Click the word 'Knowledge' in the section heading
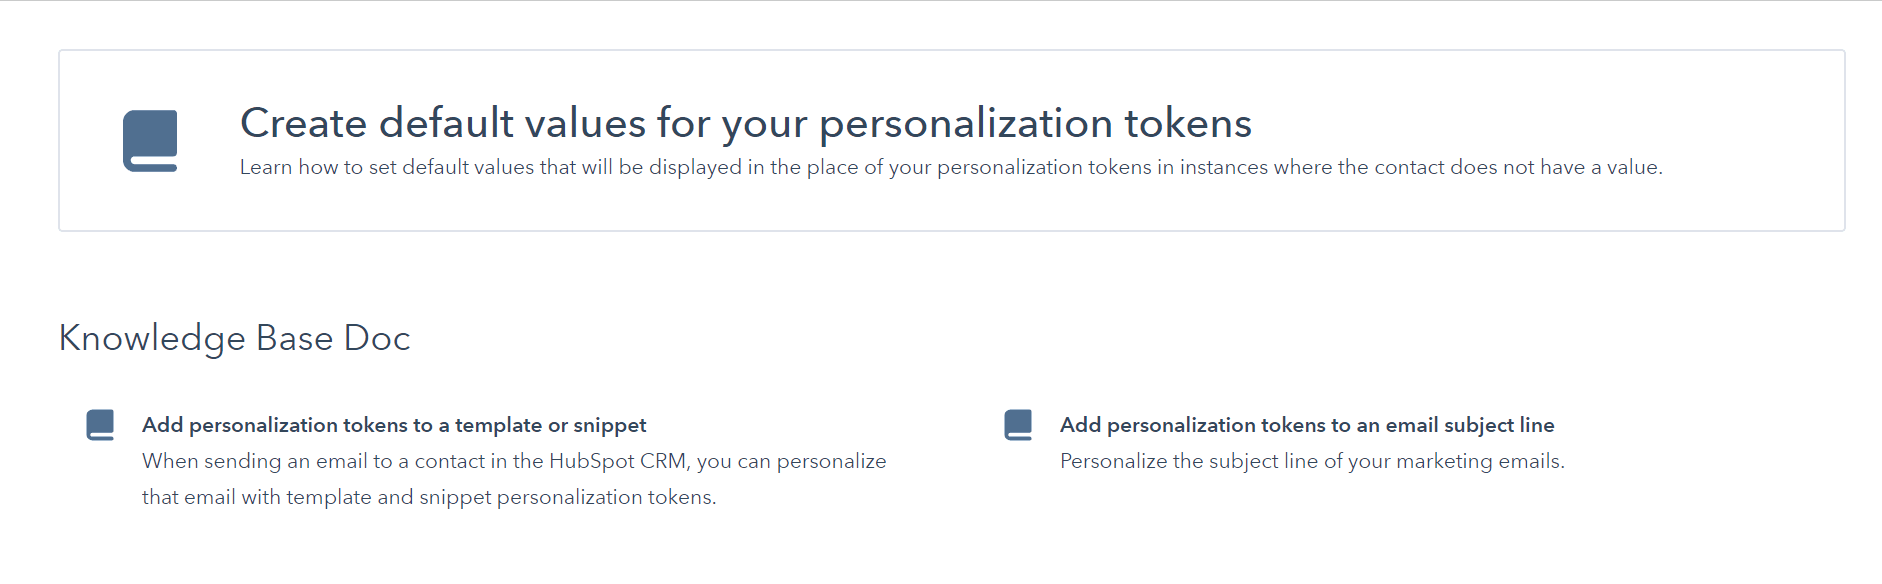Image resolution: width=1882 pixels, height=584 pixels. coord(152,338)
